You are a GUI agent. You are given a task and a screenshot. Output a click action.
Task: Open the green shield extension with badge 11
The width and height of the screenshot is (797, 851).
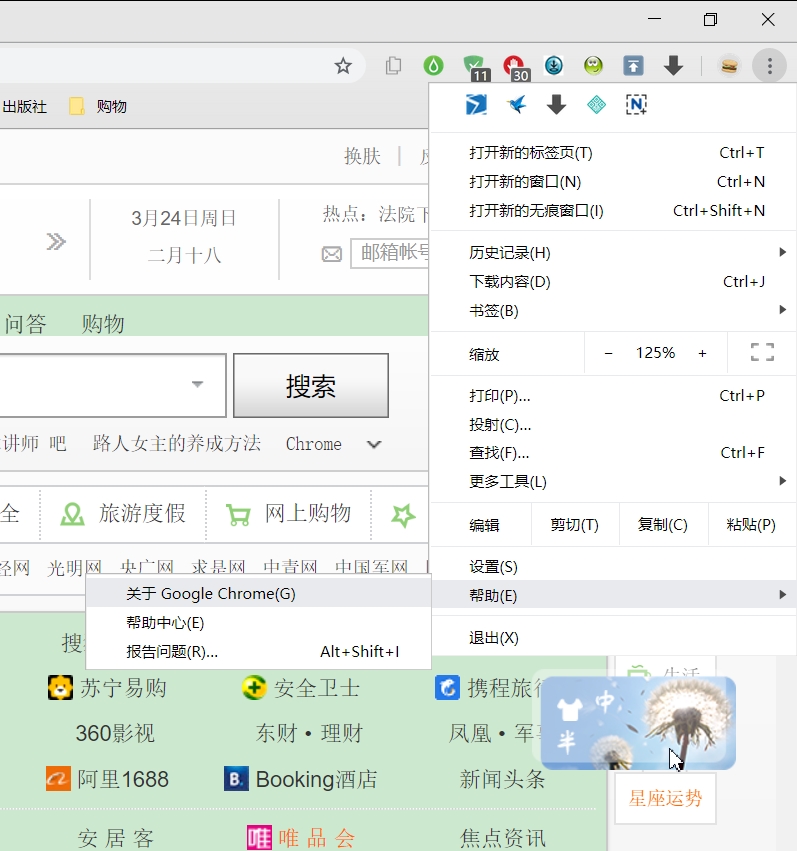pos(475,67)
